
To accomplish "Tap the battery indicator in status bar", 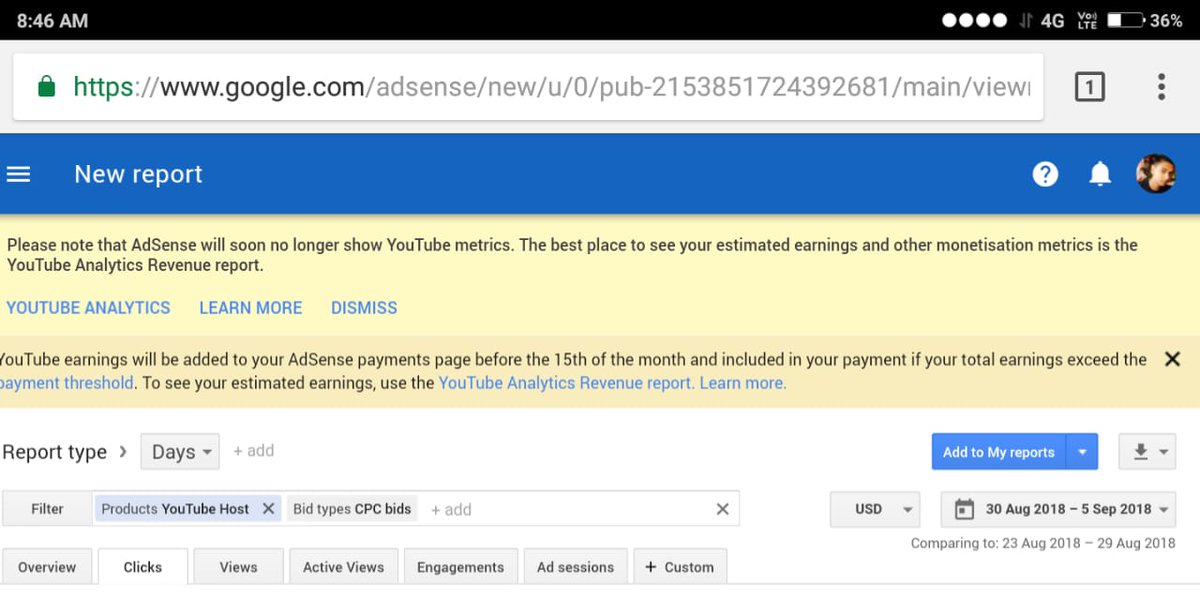I will click(x=1126, y=20).
